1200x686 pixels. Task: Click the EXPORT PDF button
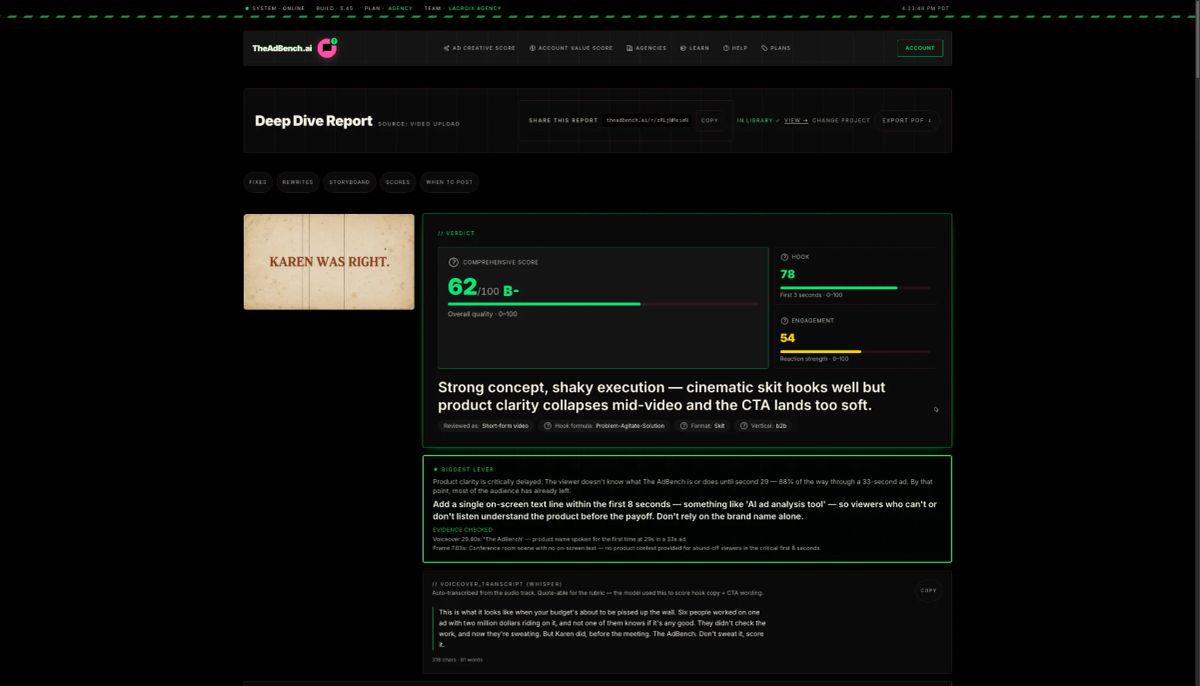(x=906, y=121)
